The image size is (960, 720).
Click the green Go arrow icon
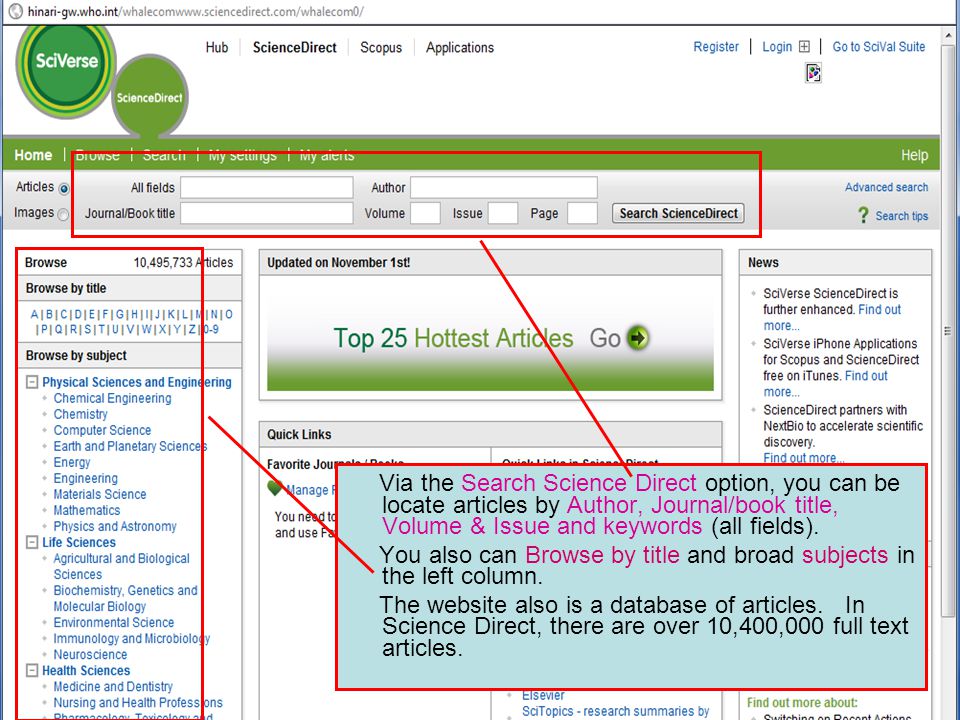(638, 338)
